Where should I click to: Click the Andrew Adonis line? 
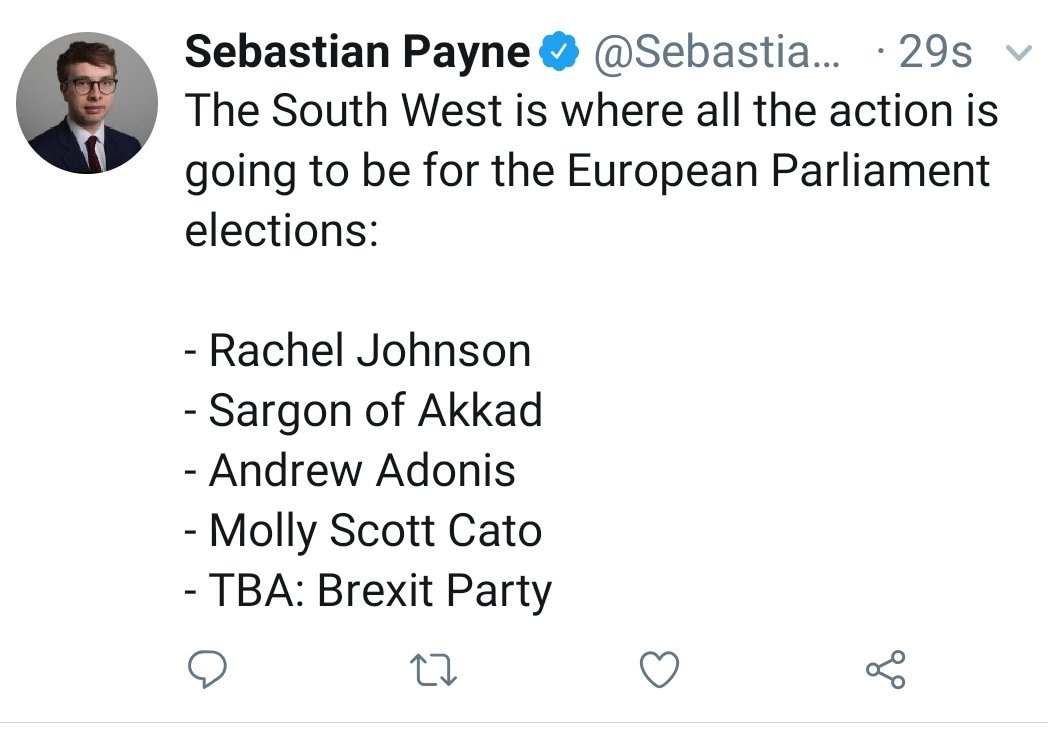(350, 470)
